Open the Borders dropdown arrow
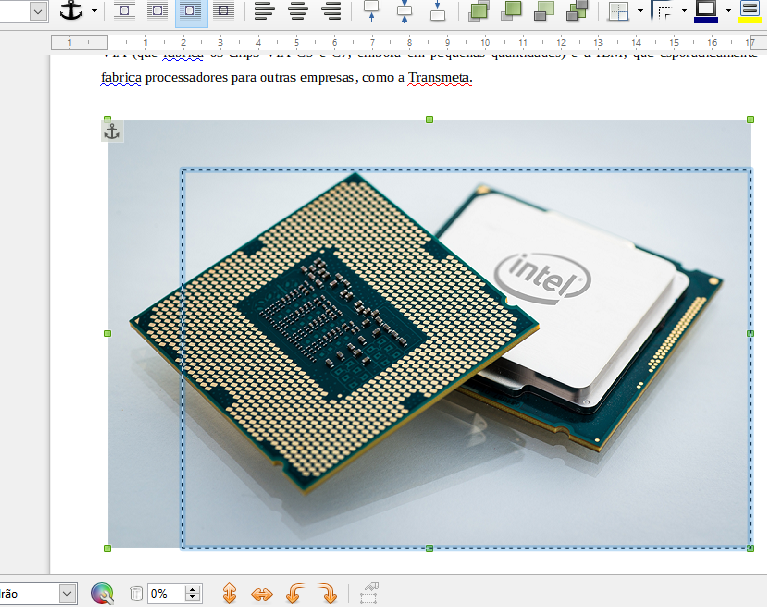 (x=640, y=10)
